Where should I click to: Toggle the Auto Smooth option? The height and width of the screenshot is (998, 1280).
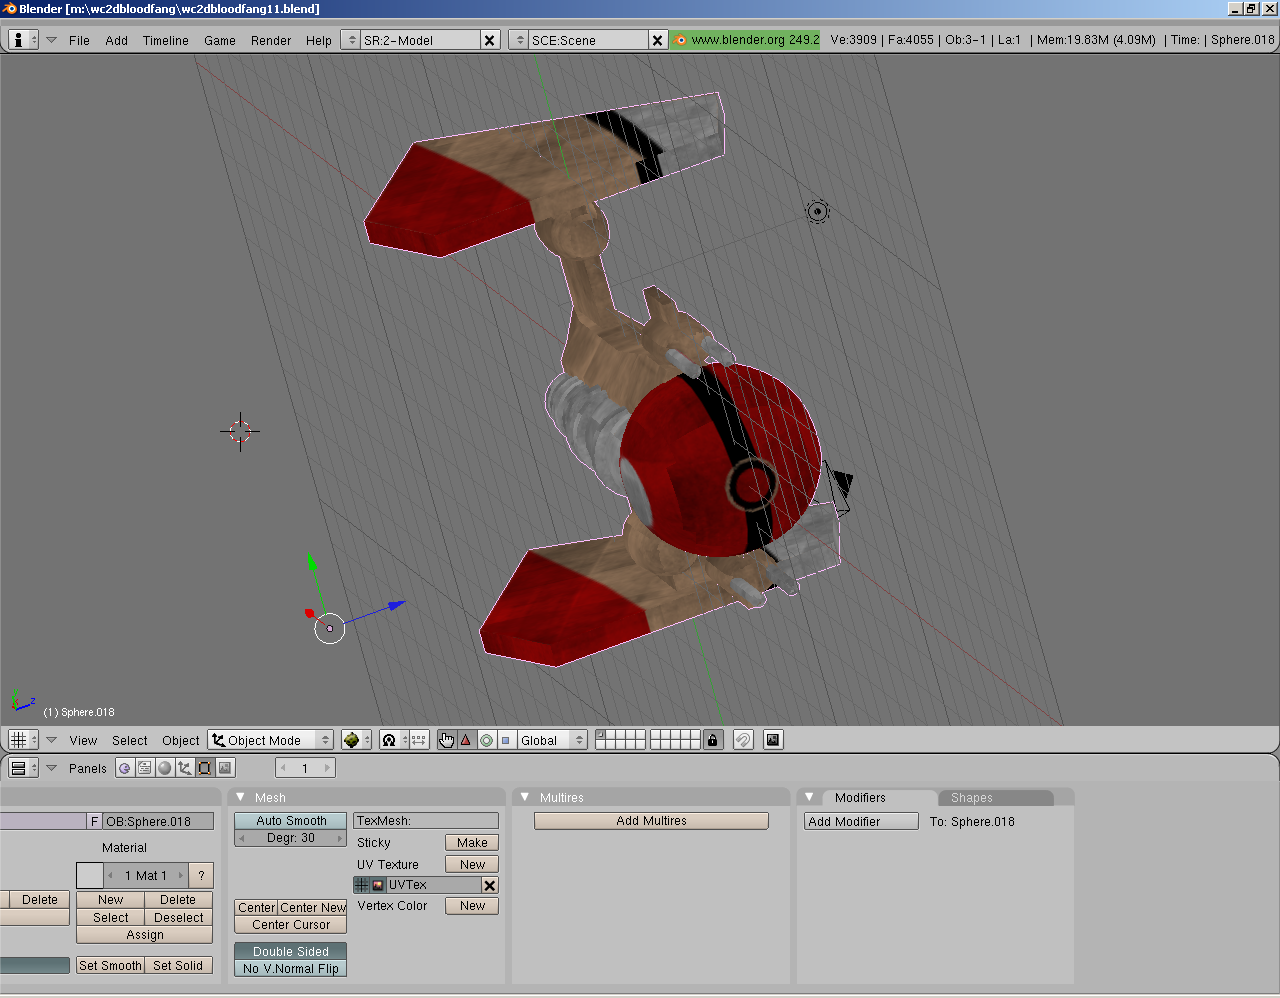pyautogui.click(x=291, y=821)
